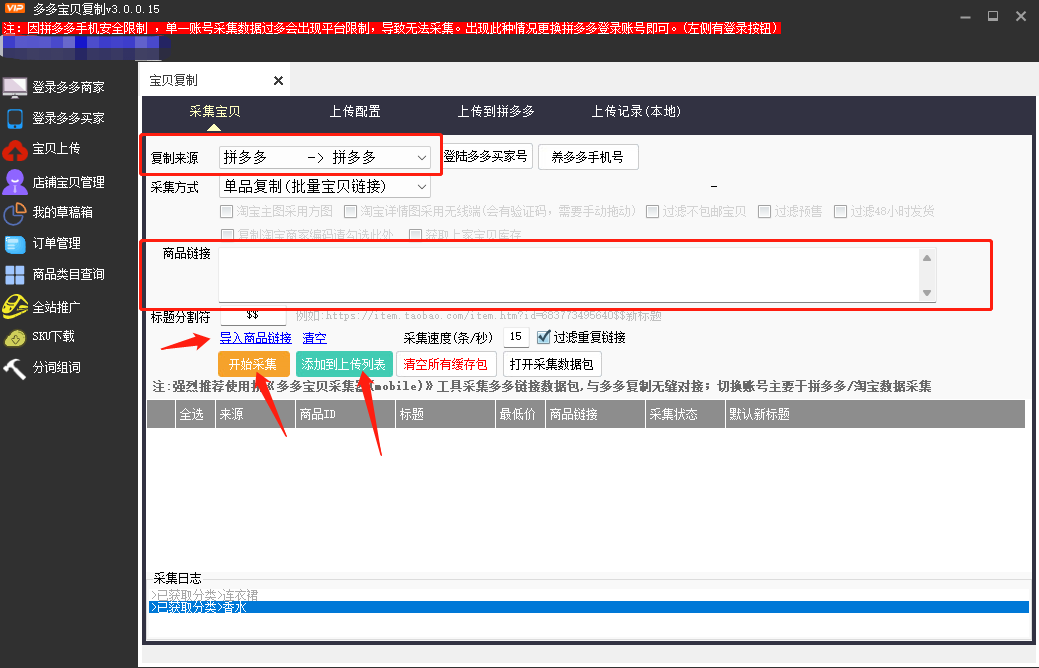Click the 打开采集数据包 button

click(x=551, y=364)
